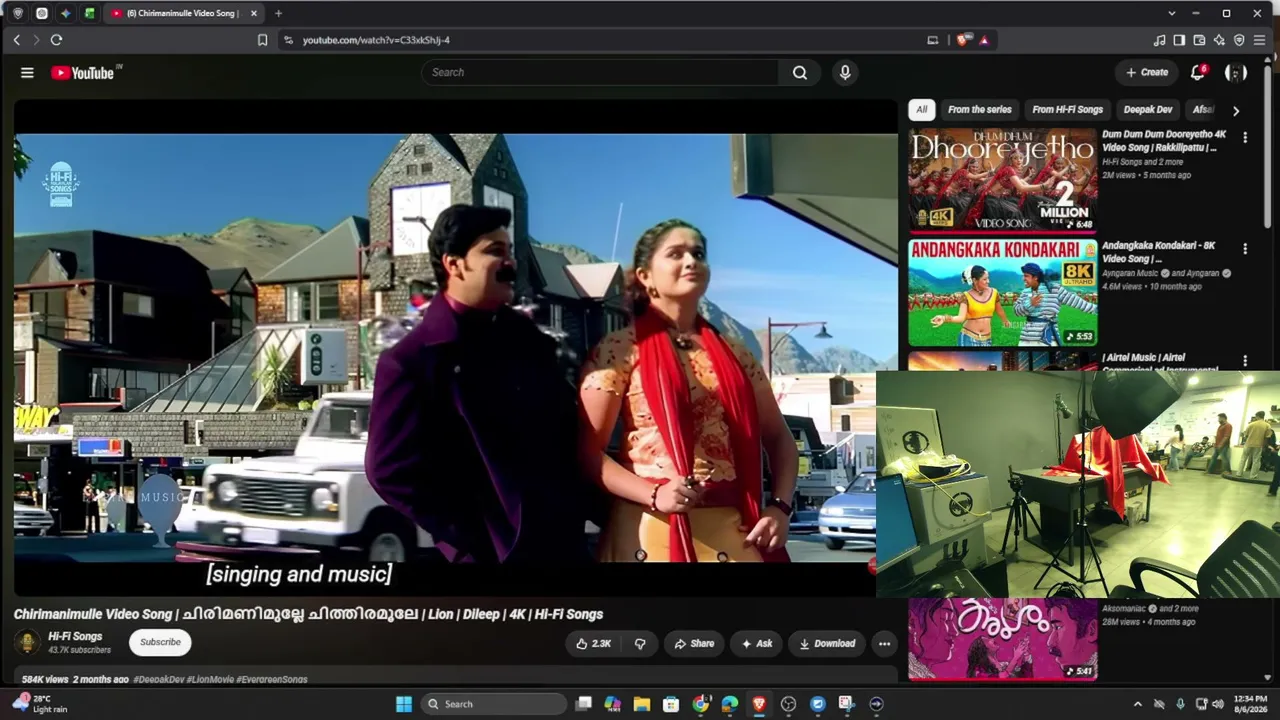Viewport: 1280px width, 720px height.
Task: Toggle the browser sidebar panel
Action: (1179, 40)
